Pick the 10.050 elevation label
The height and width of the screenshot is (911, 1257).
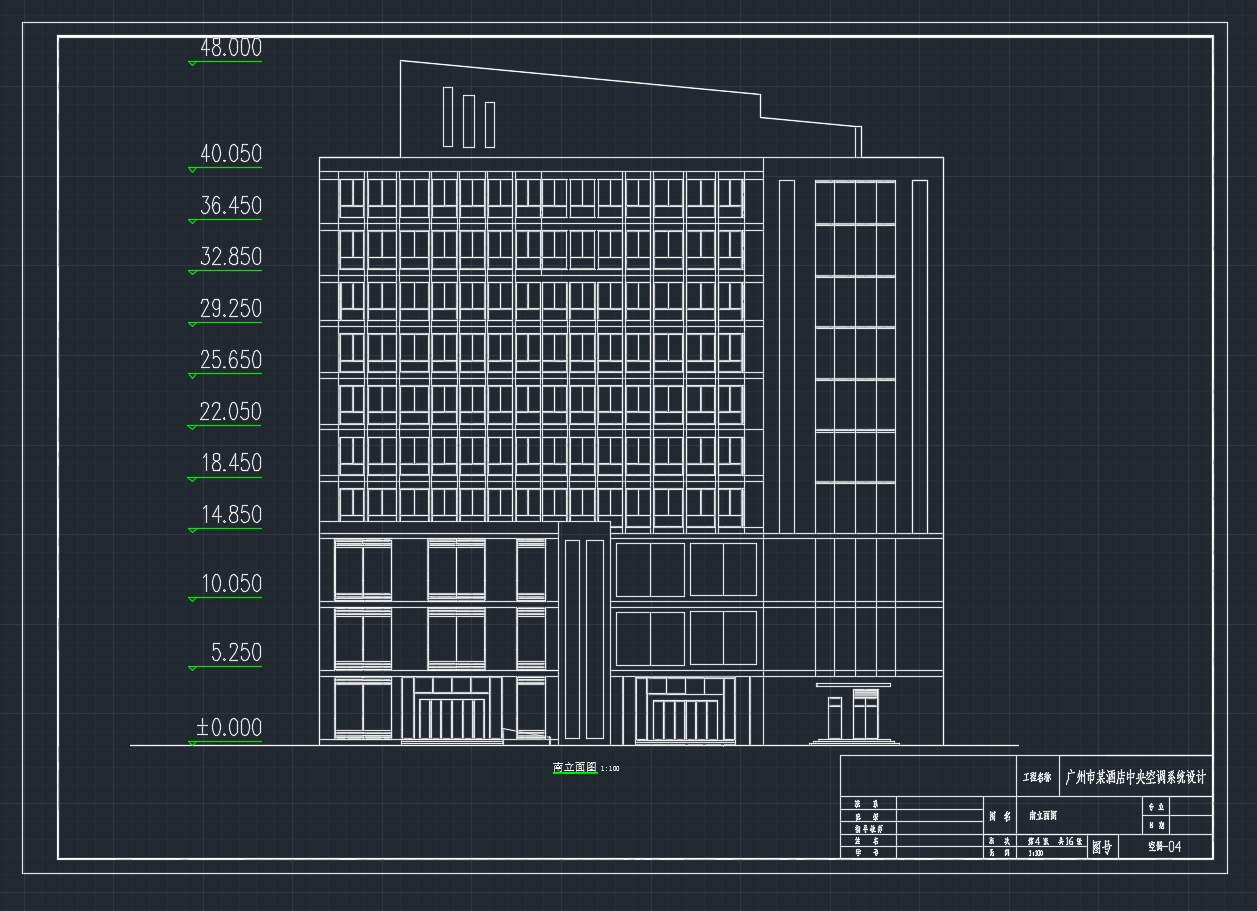[230, 584]
